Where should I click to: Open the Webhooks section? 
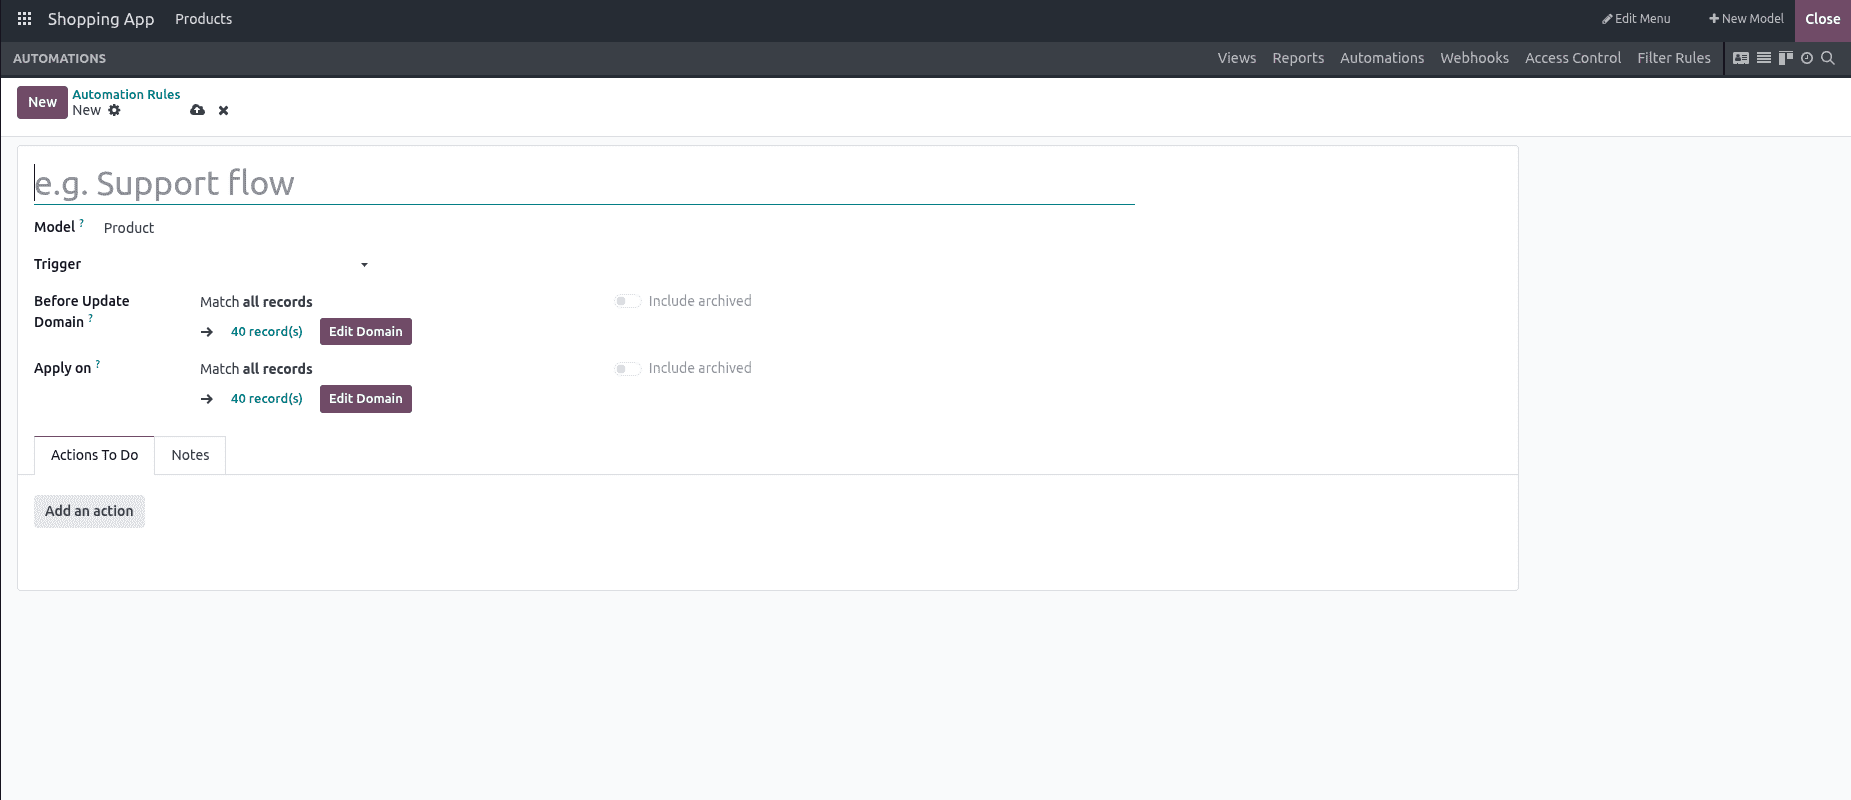point(1474,58)
